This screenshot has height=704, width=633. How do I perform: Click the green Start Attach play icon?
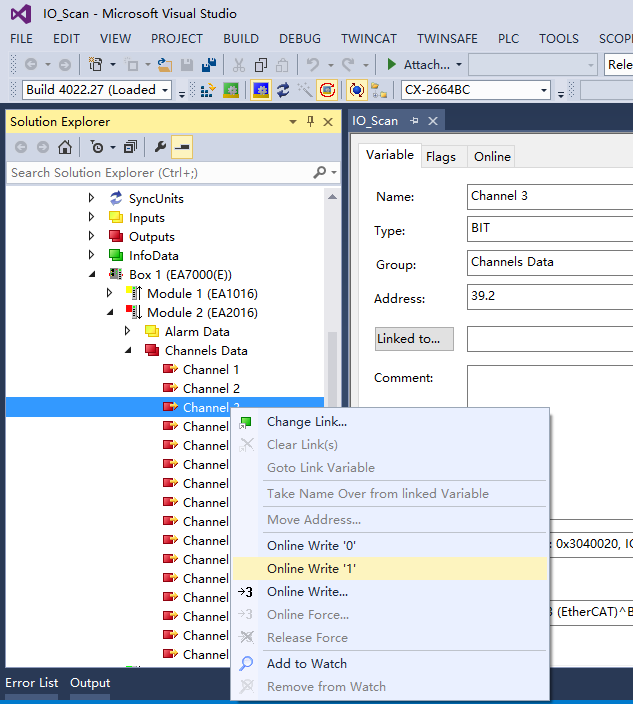click(x=391, y=65)
